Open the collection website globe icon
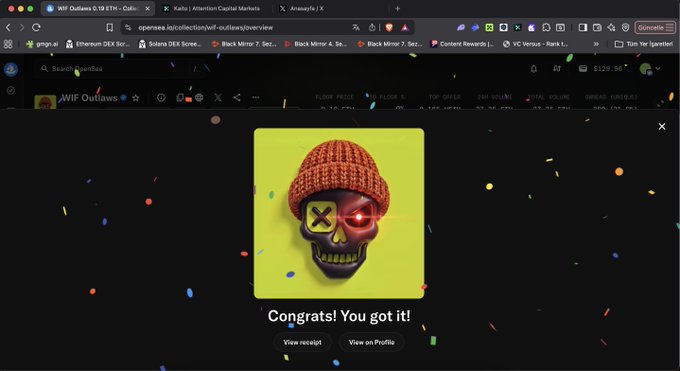The image size is (680, 371). [199, 98]
